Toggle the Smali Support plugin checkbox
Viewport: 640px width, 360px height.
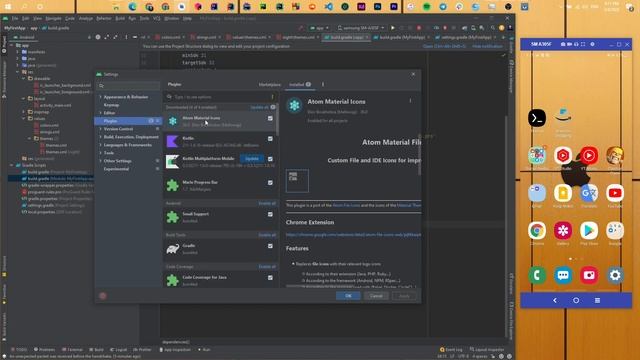(270, 214)
